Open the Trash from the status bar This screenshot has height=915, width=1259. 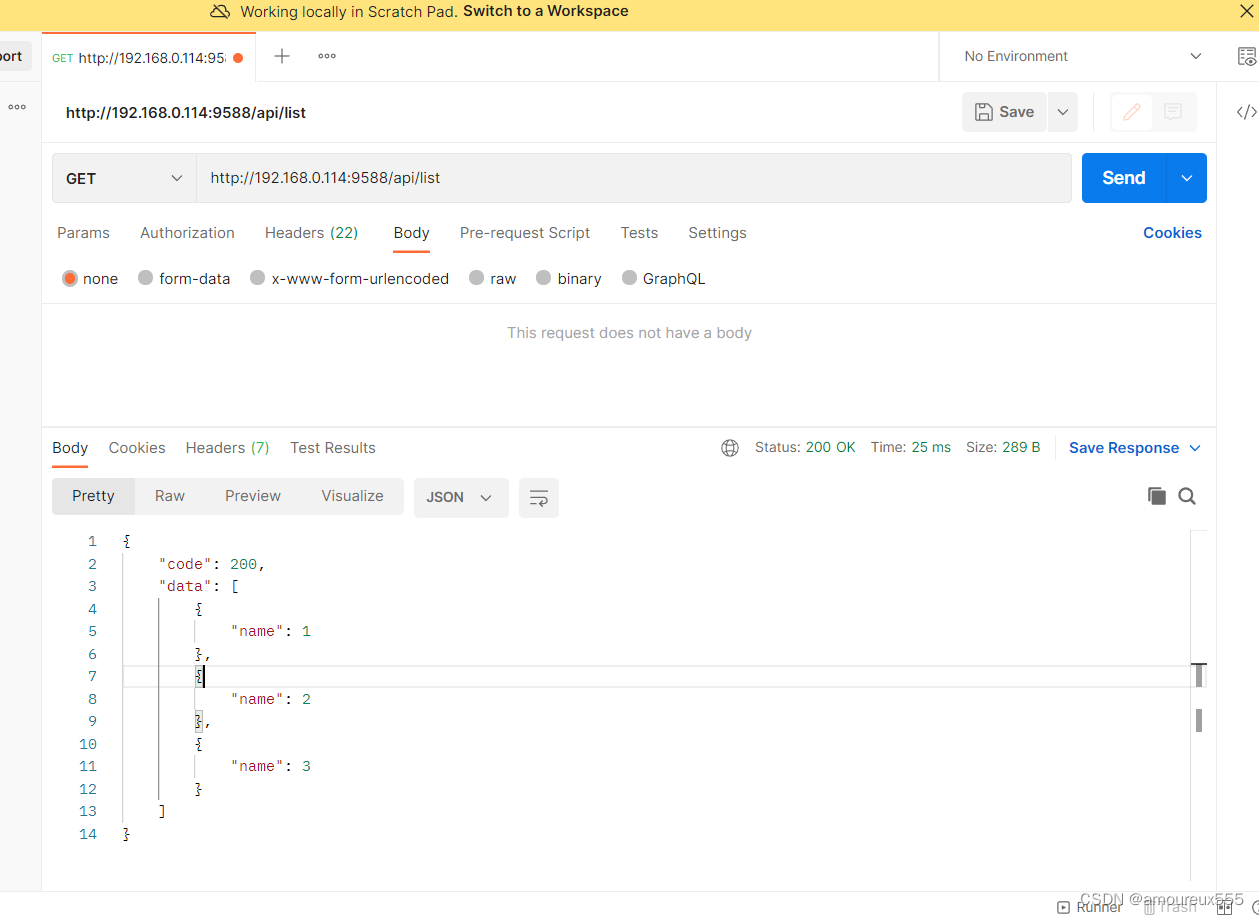pos(1173,906)
